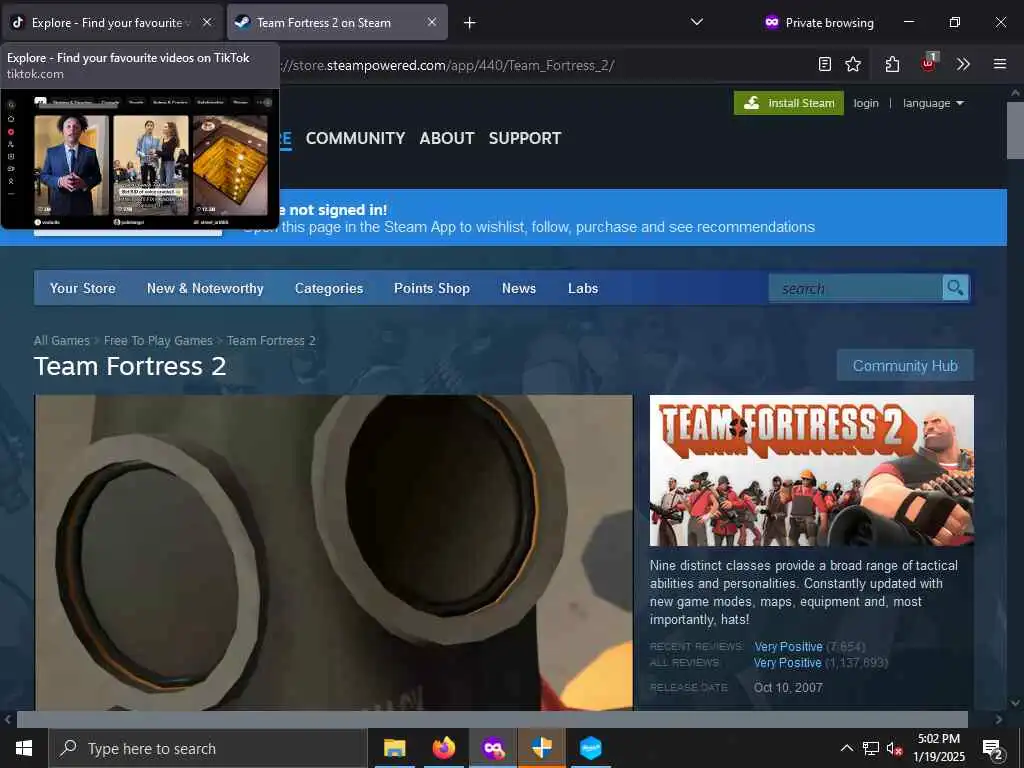Screen dimensions: 1024x768
Task: Open the COMMUNITY menu
Action: (355, 138)
